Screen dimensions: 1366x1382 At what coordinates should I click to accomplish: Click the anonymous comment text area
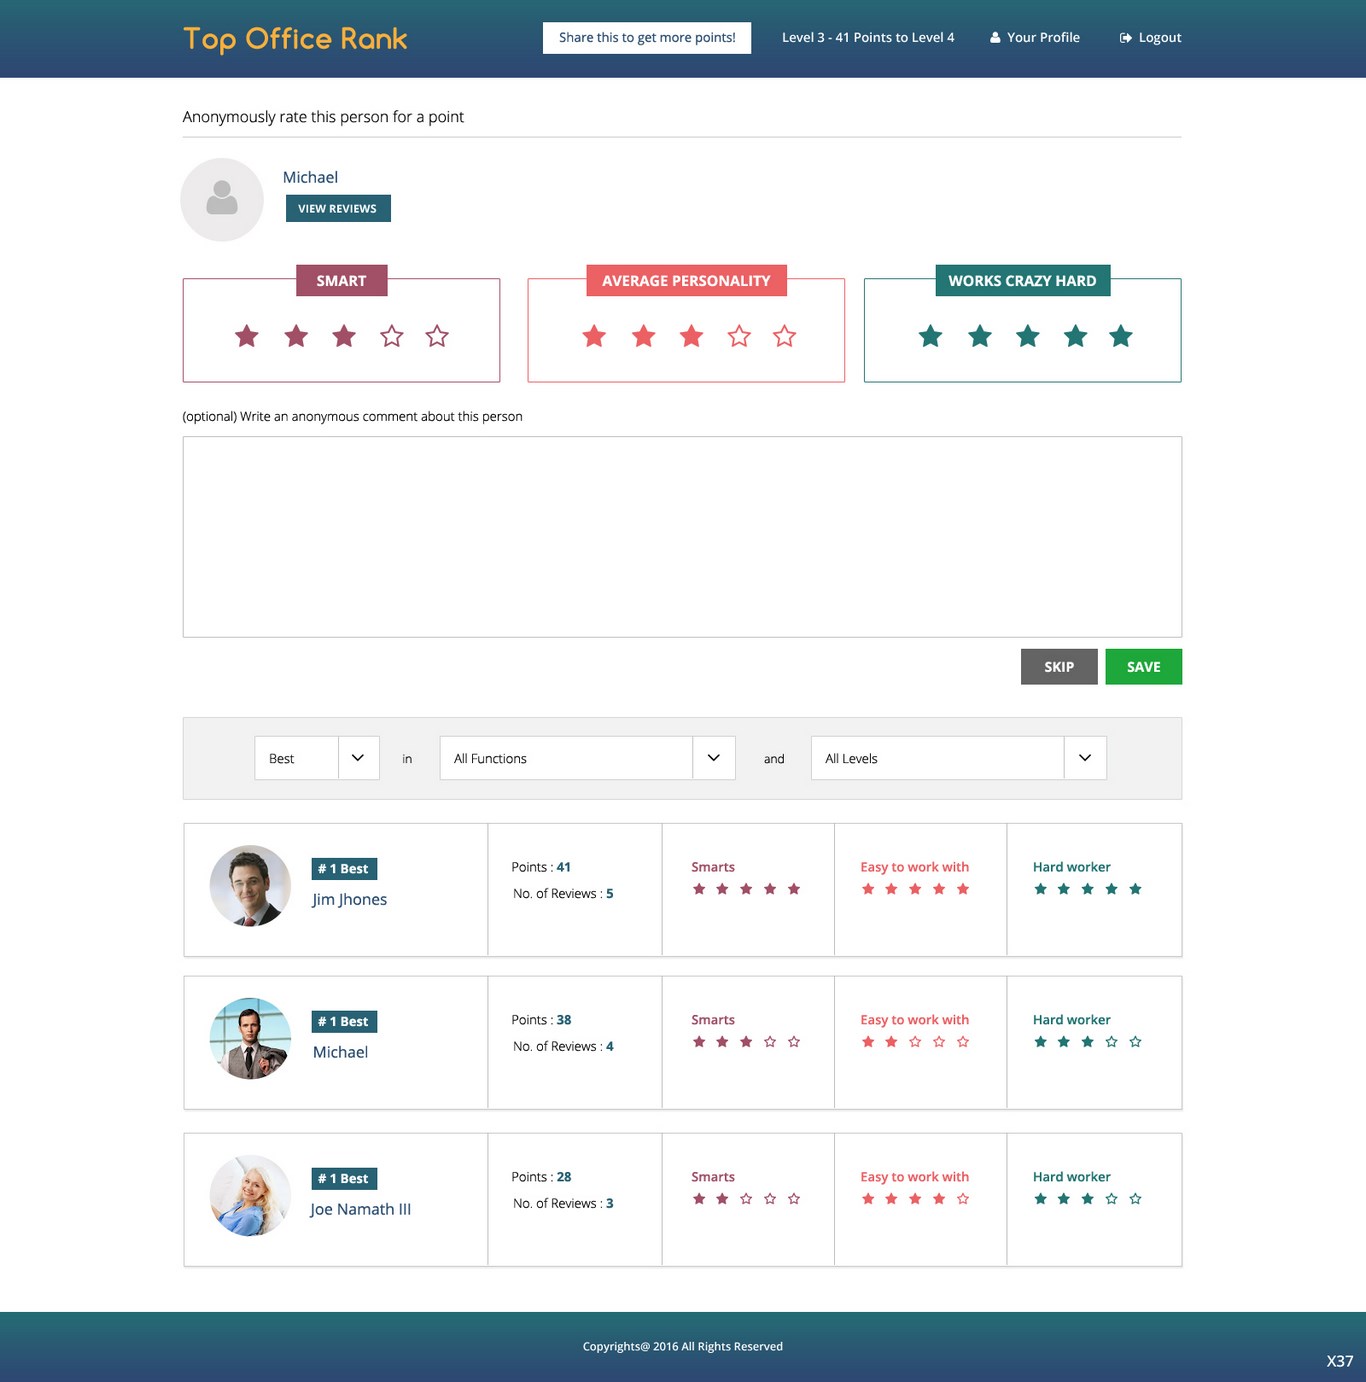click(682, 537)
